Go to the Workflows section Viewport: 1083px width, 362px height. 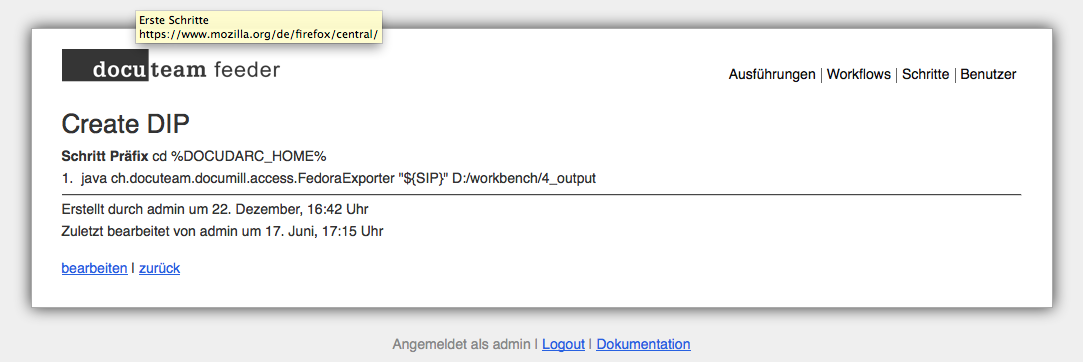click(x=859, y=75)
